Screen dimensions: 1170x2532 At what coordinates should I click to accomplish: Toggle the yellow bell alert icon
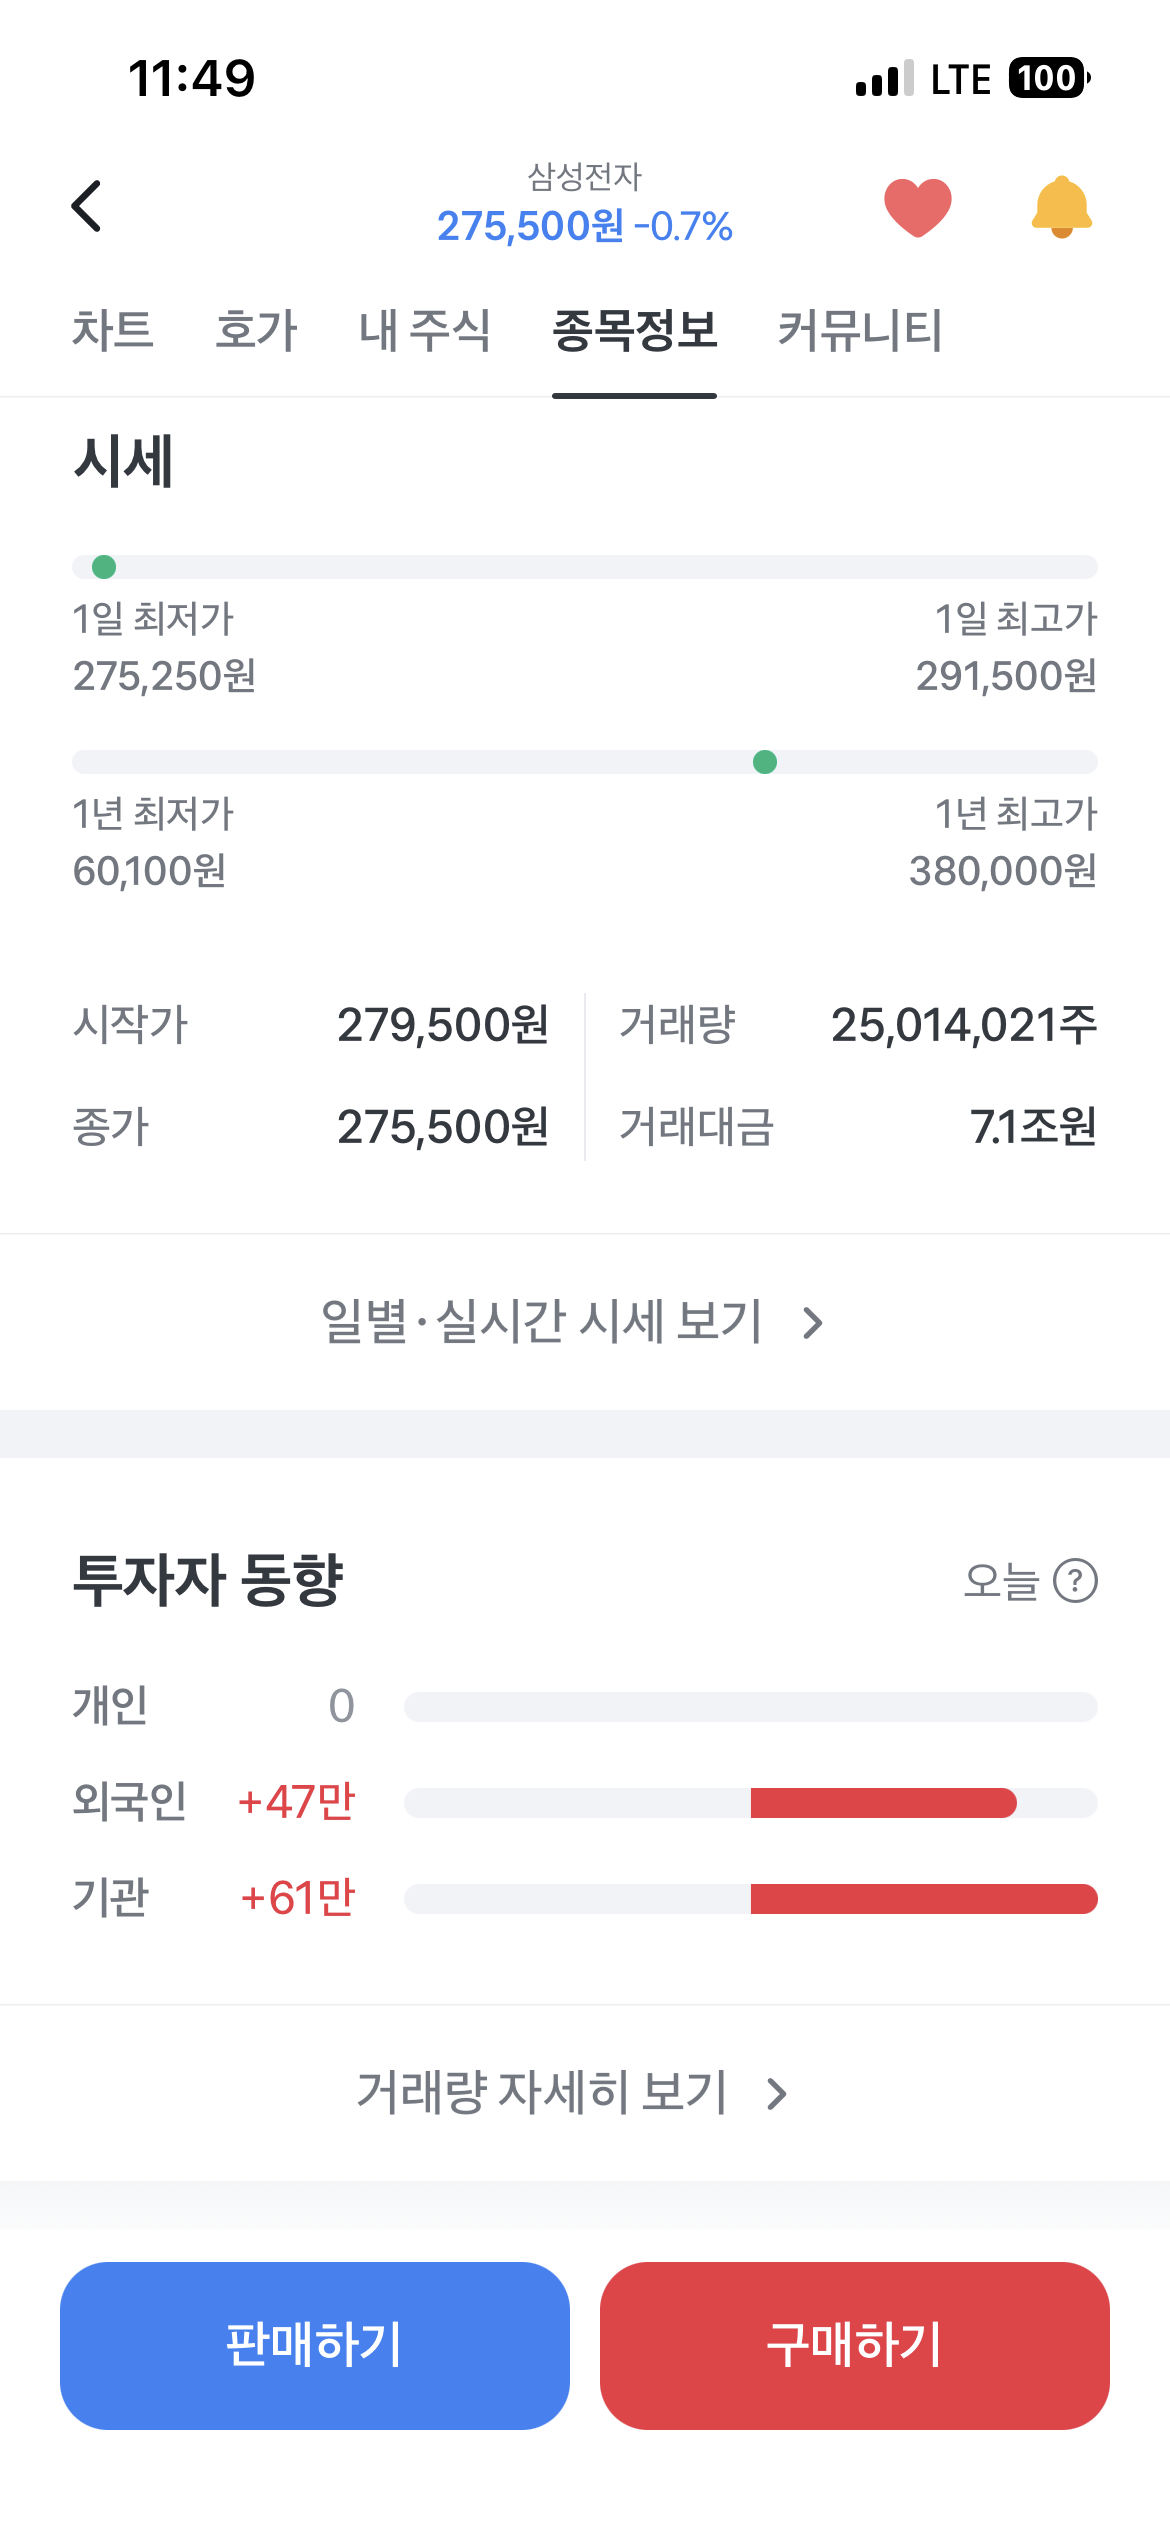[x=1061, y=207]
